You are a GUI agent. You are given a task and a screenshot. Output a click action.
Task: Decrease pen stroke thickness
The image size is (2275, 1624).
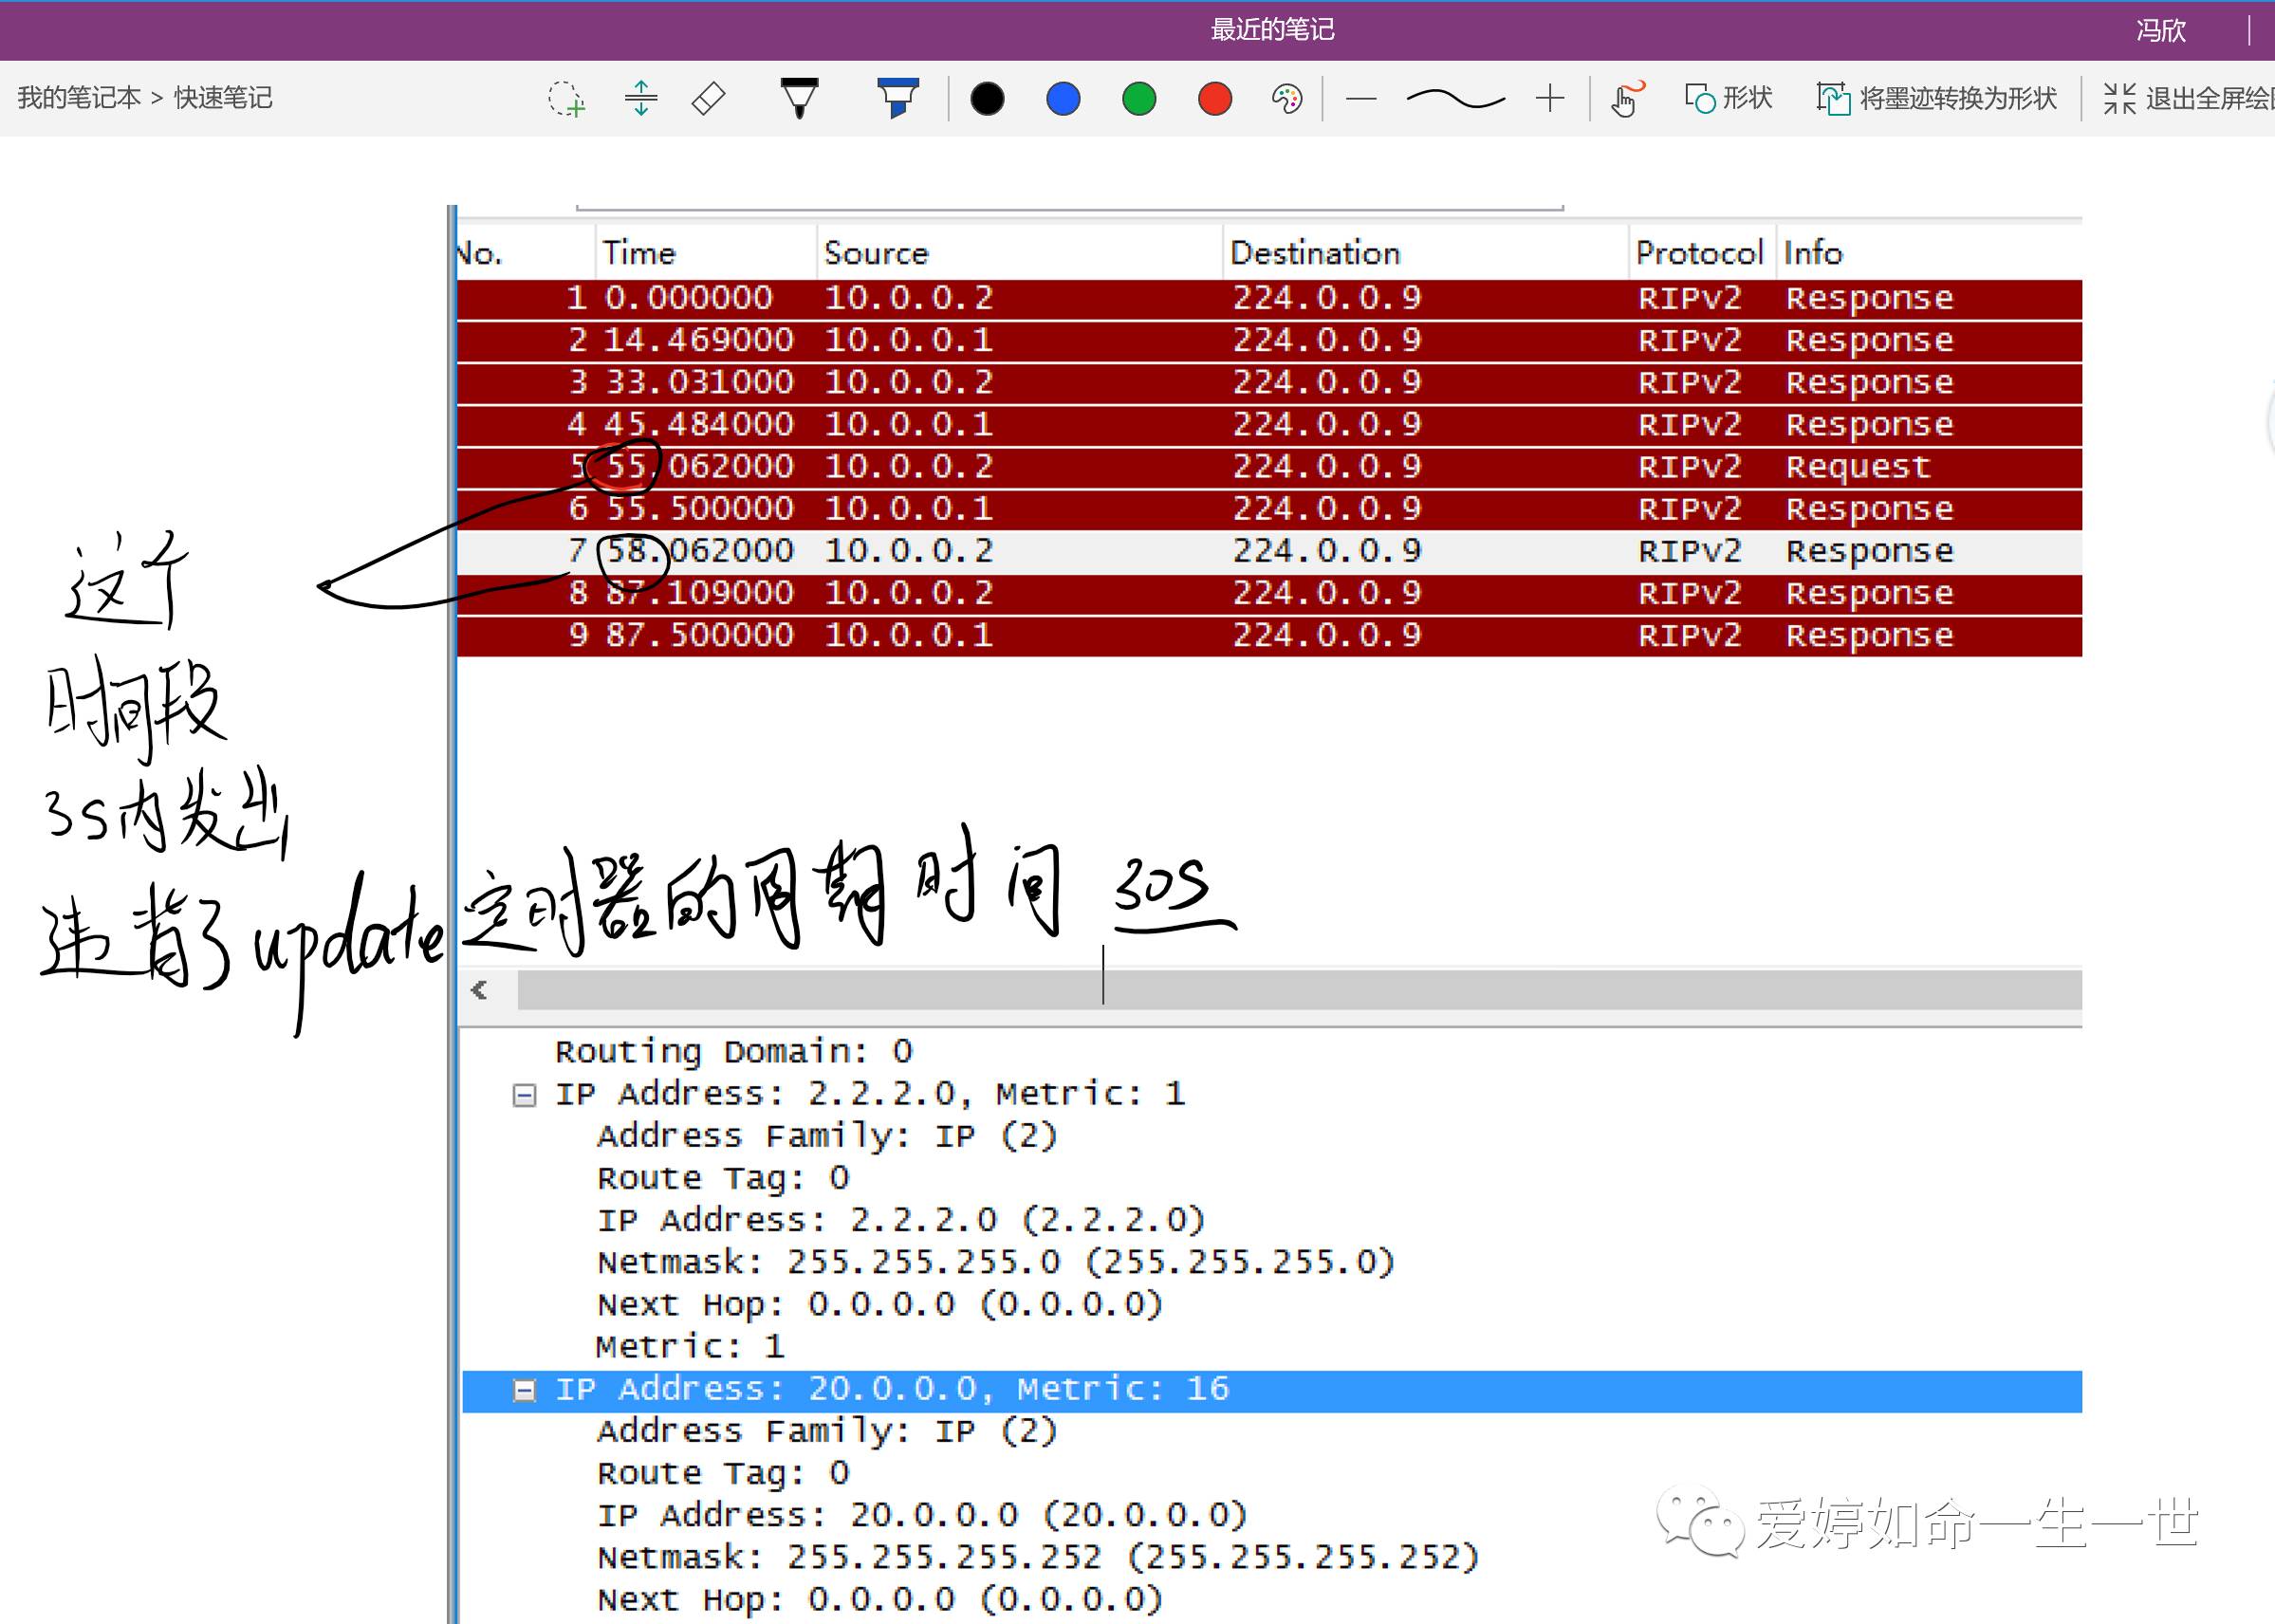pos(1361,99)
